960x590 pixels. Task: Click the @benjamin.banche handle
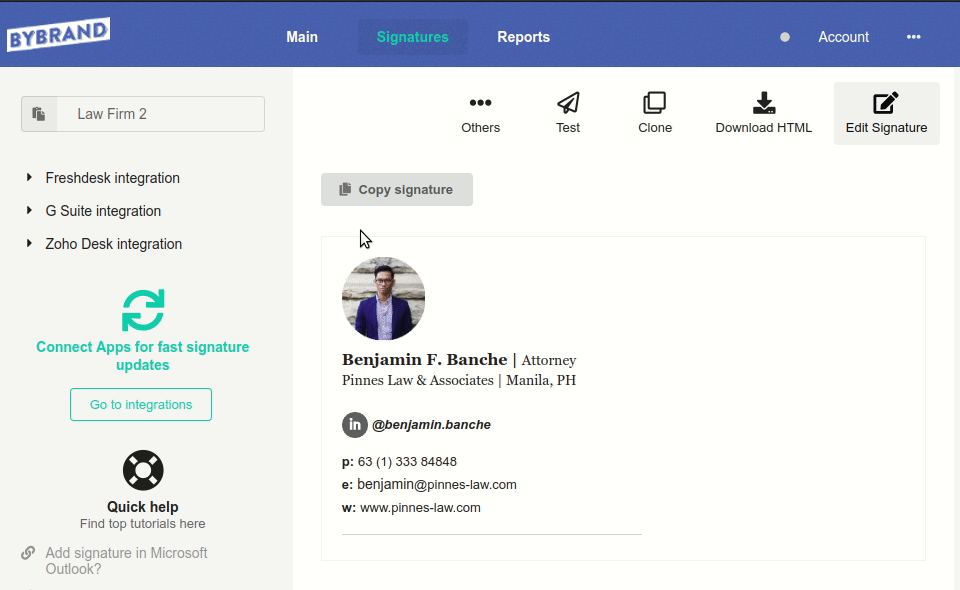tap(432, 425)
